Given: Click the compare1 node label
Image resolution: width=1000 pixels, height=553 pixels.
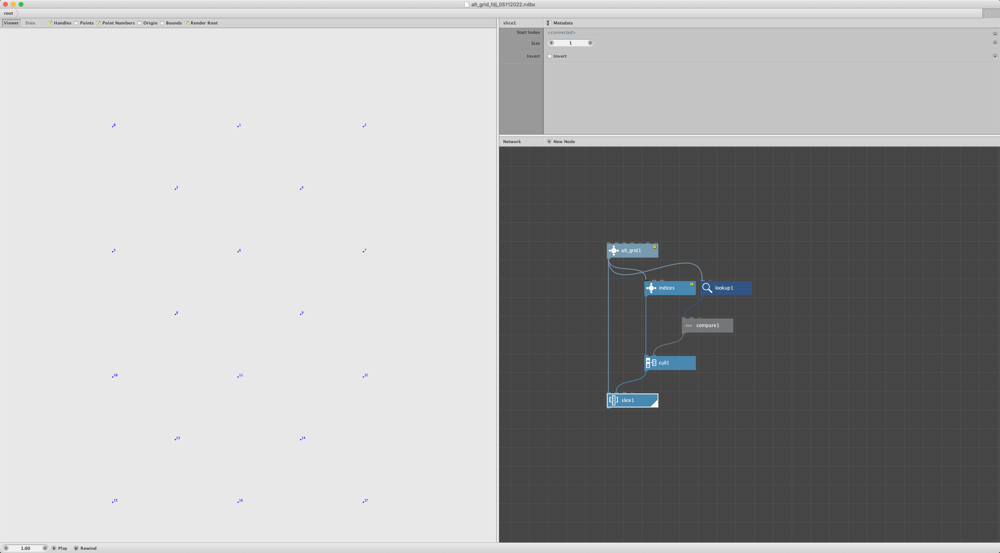Looking at the screenshot, I should pyautogui.click(x=707, y=326).
